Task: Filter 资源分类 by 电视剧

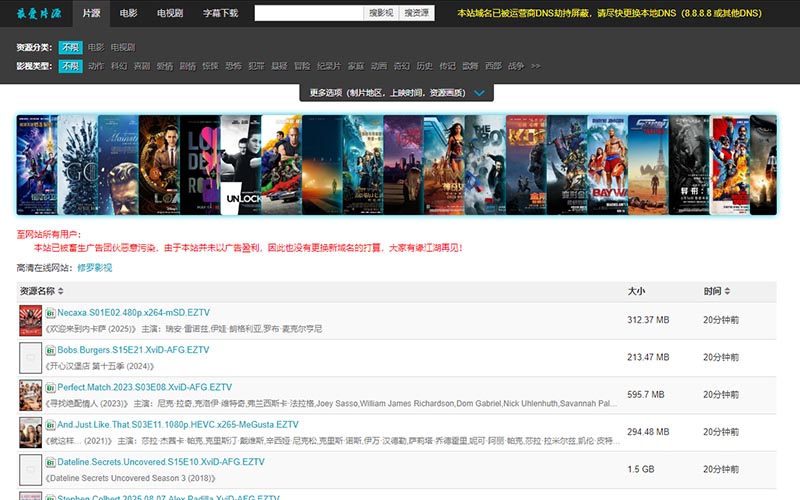Action: pos(123,47)
